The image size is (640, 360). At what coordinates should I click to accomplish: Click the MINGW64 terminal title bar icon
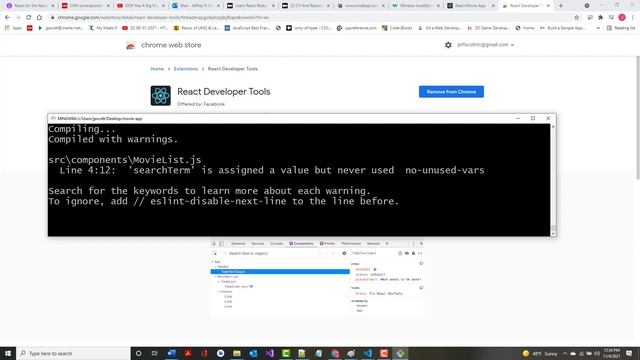tap(53, 118)
